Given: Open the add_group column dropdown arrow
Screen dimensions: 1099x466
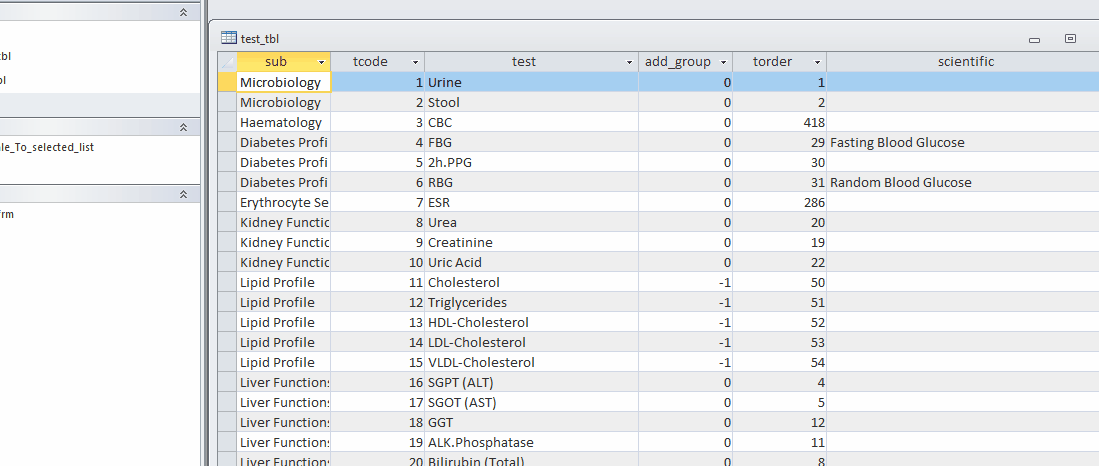Looking at the screenshot, I should 723,62.
